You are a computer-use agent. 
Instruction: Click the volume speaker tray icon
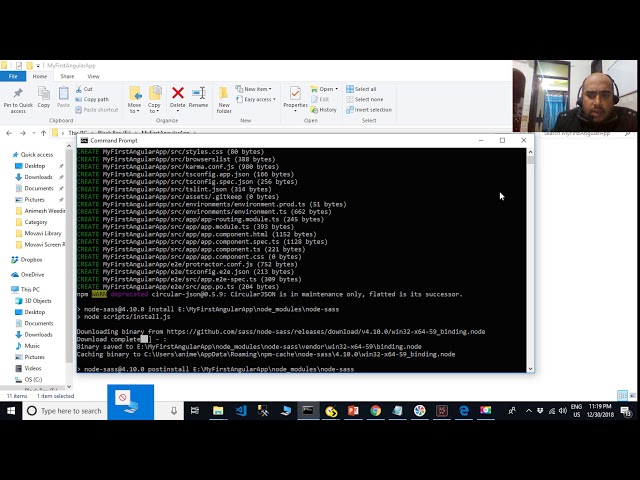[x=563, y=411]
